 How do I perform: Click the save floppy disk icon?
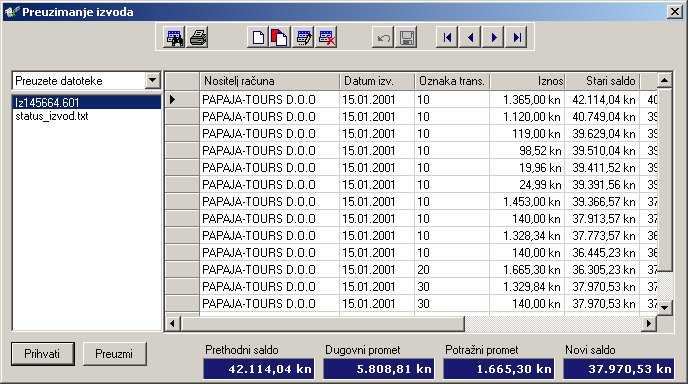[406, 37]
